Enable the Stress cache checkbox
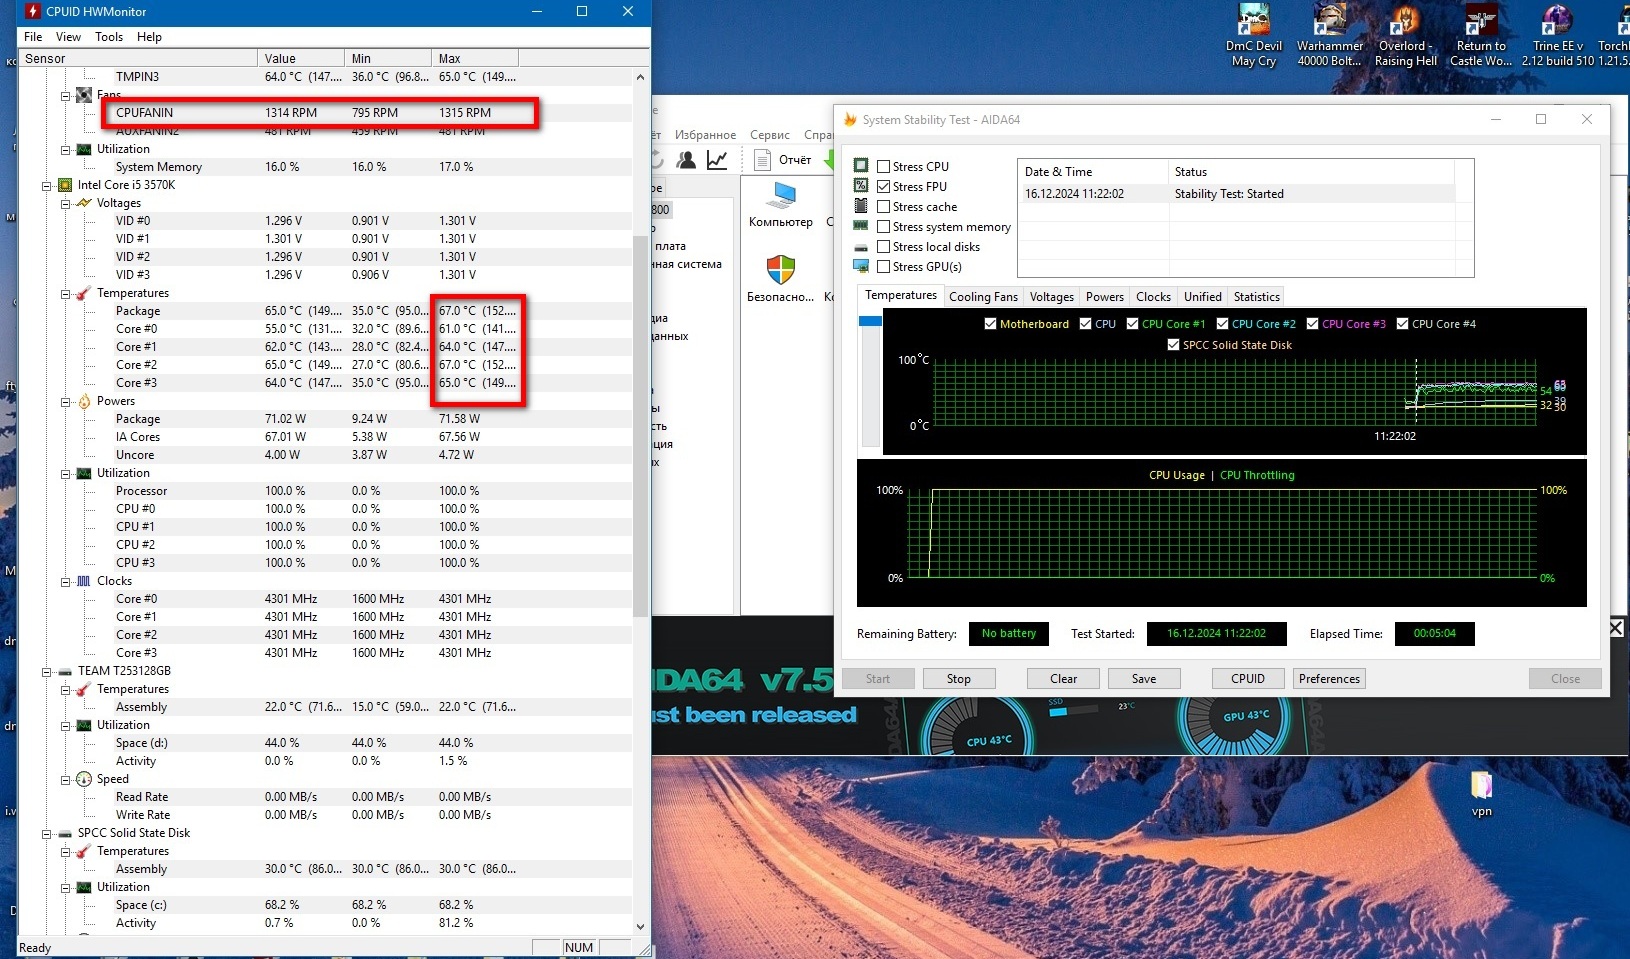The width and height of the screenshot is (1630, 959). coord(883,207)
